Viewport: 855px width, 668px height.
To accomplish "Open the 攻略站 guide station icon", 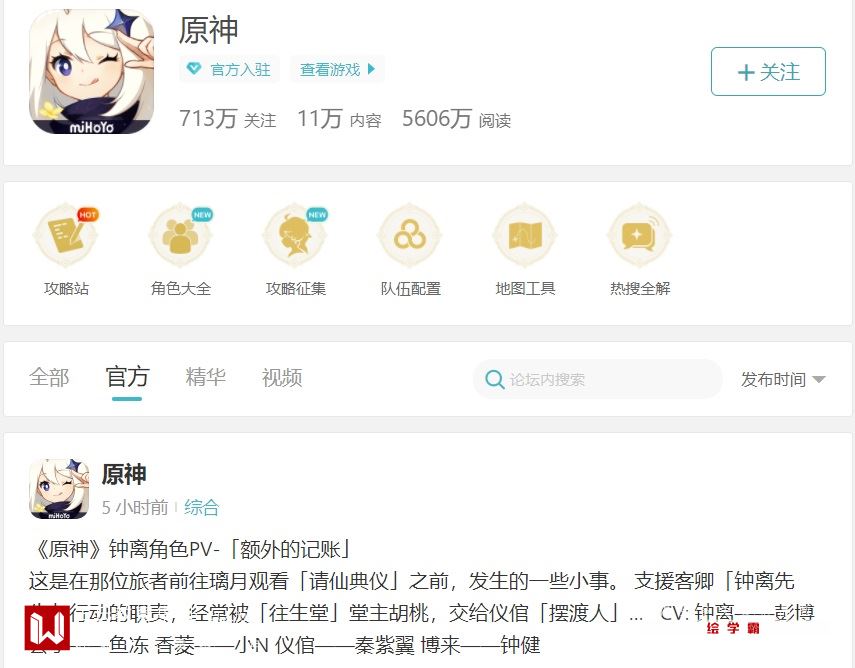I will coord(66,236).
